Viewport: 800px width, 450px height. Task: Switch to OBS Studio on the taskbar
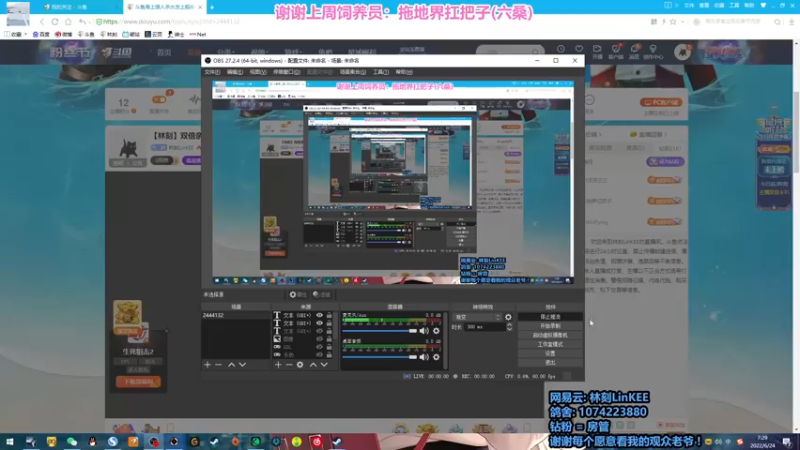point(154,442)
